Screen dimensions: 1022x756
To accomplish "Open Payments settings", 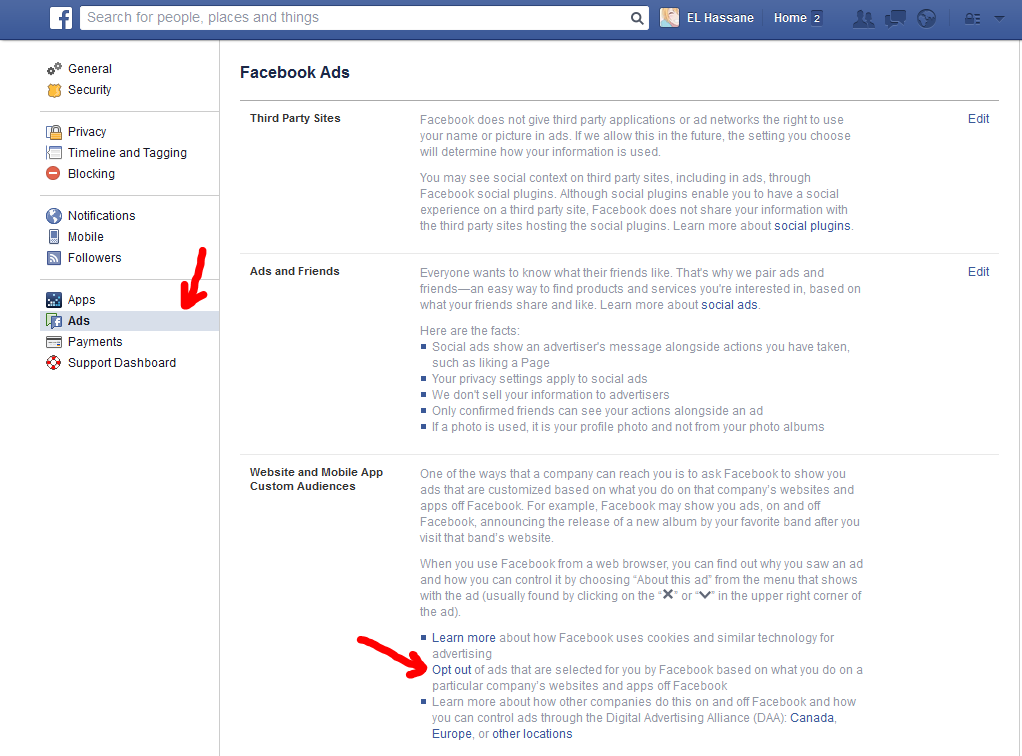I will [x=95, y=342].
